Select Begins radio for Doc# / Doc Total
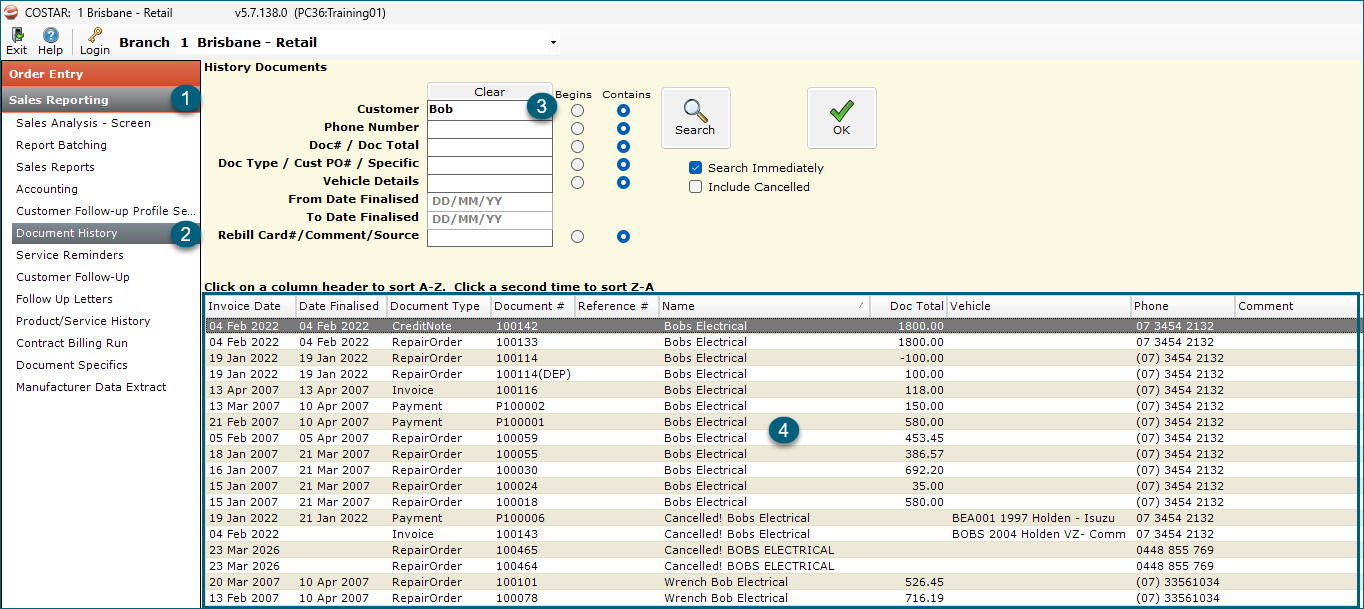 pos(578,146)
